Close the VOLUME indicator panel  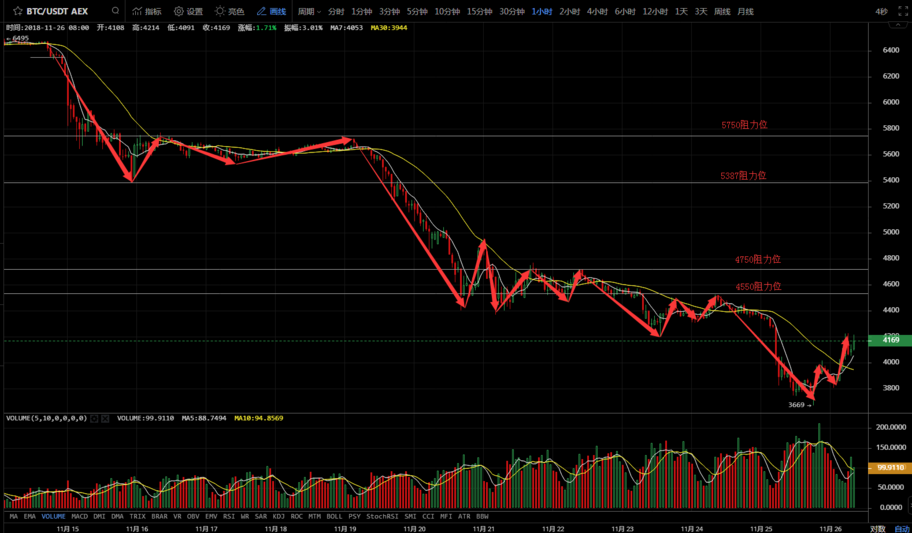point(105,418)
